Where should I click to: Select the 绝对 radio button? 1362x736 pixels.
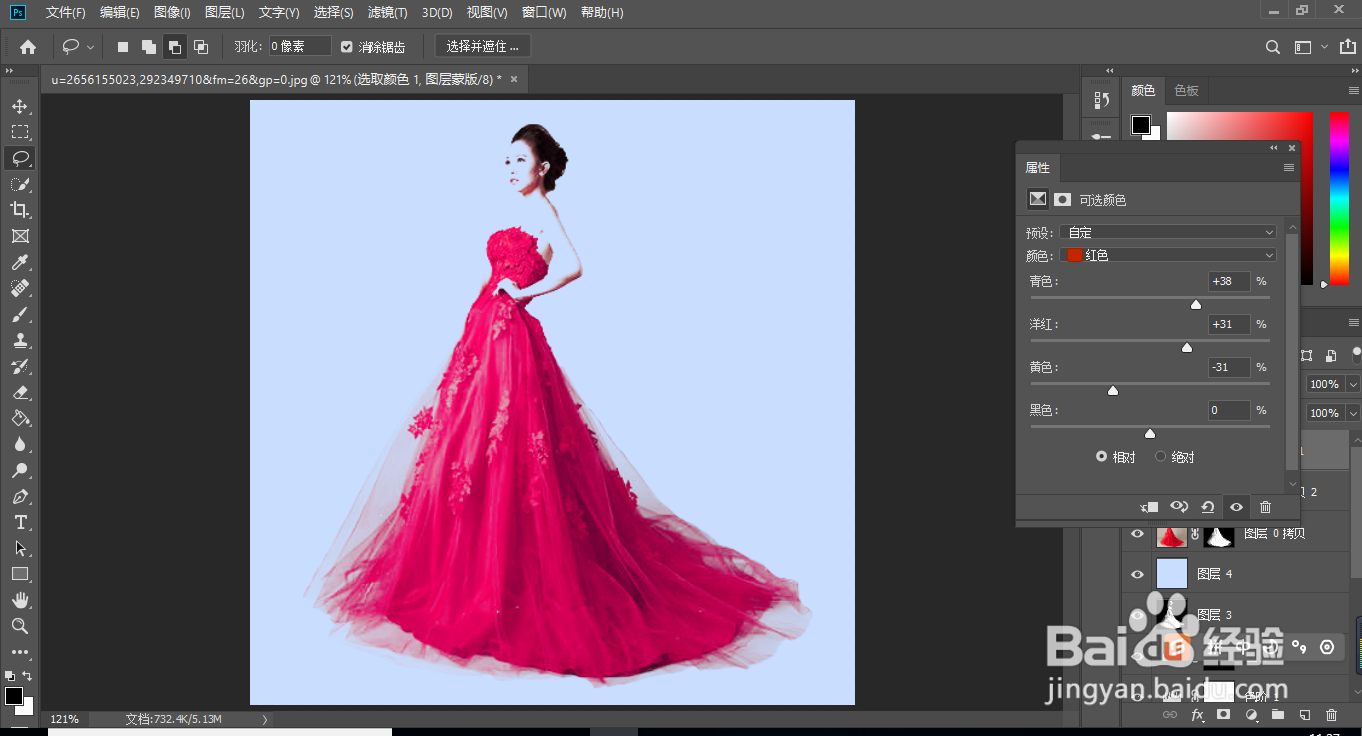click(x=1160, y=456)
